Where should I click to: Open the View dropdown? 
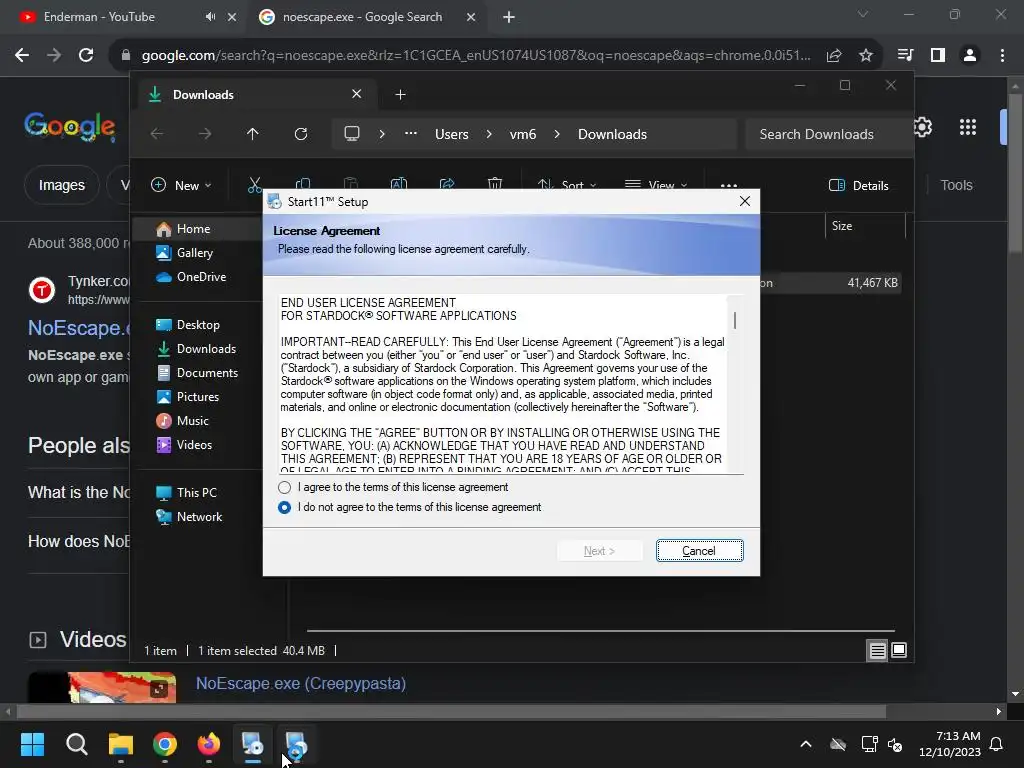[655, 185]
